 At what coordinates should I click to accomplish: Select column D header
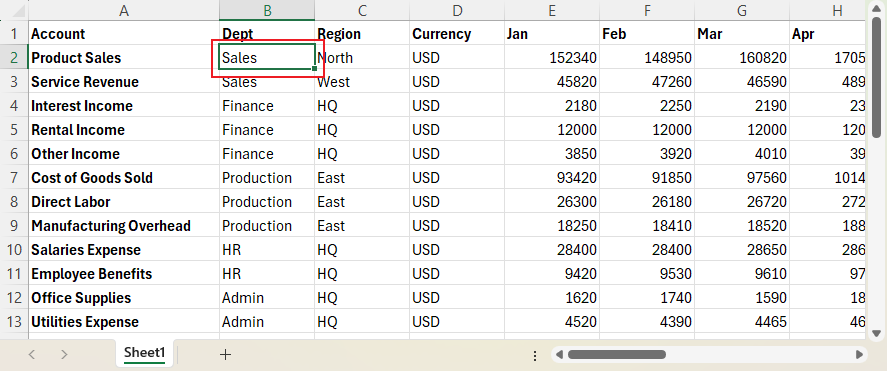[457, 10]
